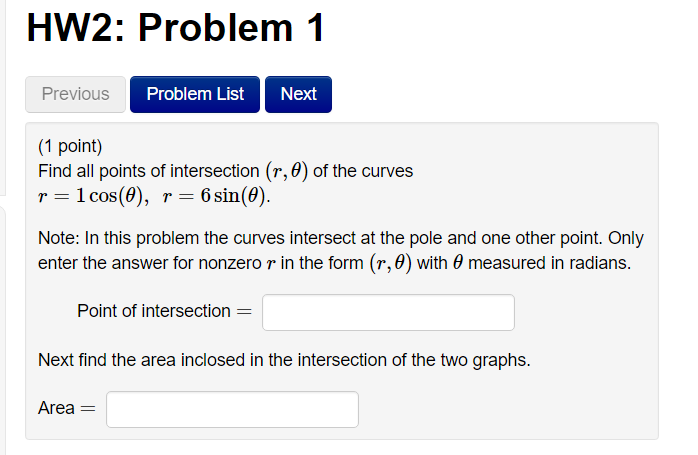Click the (1 point) label
Image resolution: width=698 pixels, height=455 pixels.
(x=70, y=146)
